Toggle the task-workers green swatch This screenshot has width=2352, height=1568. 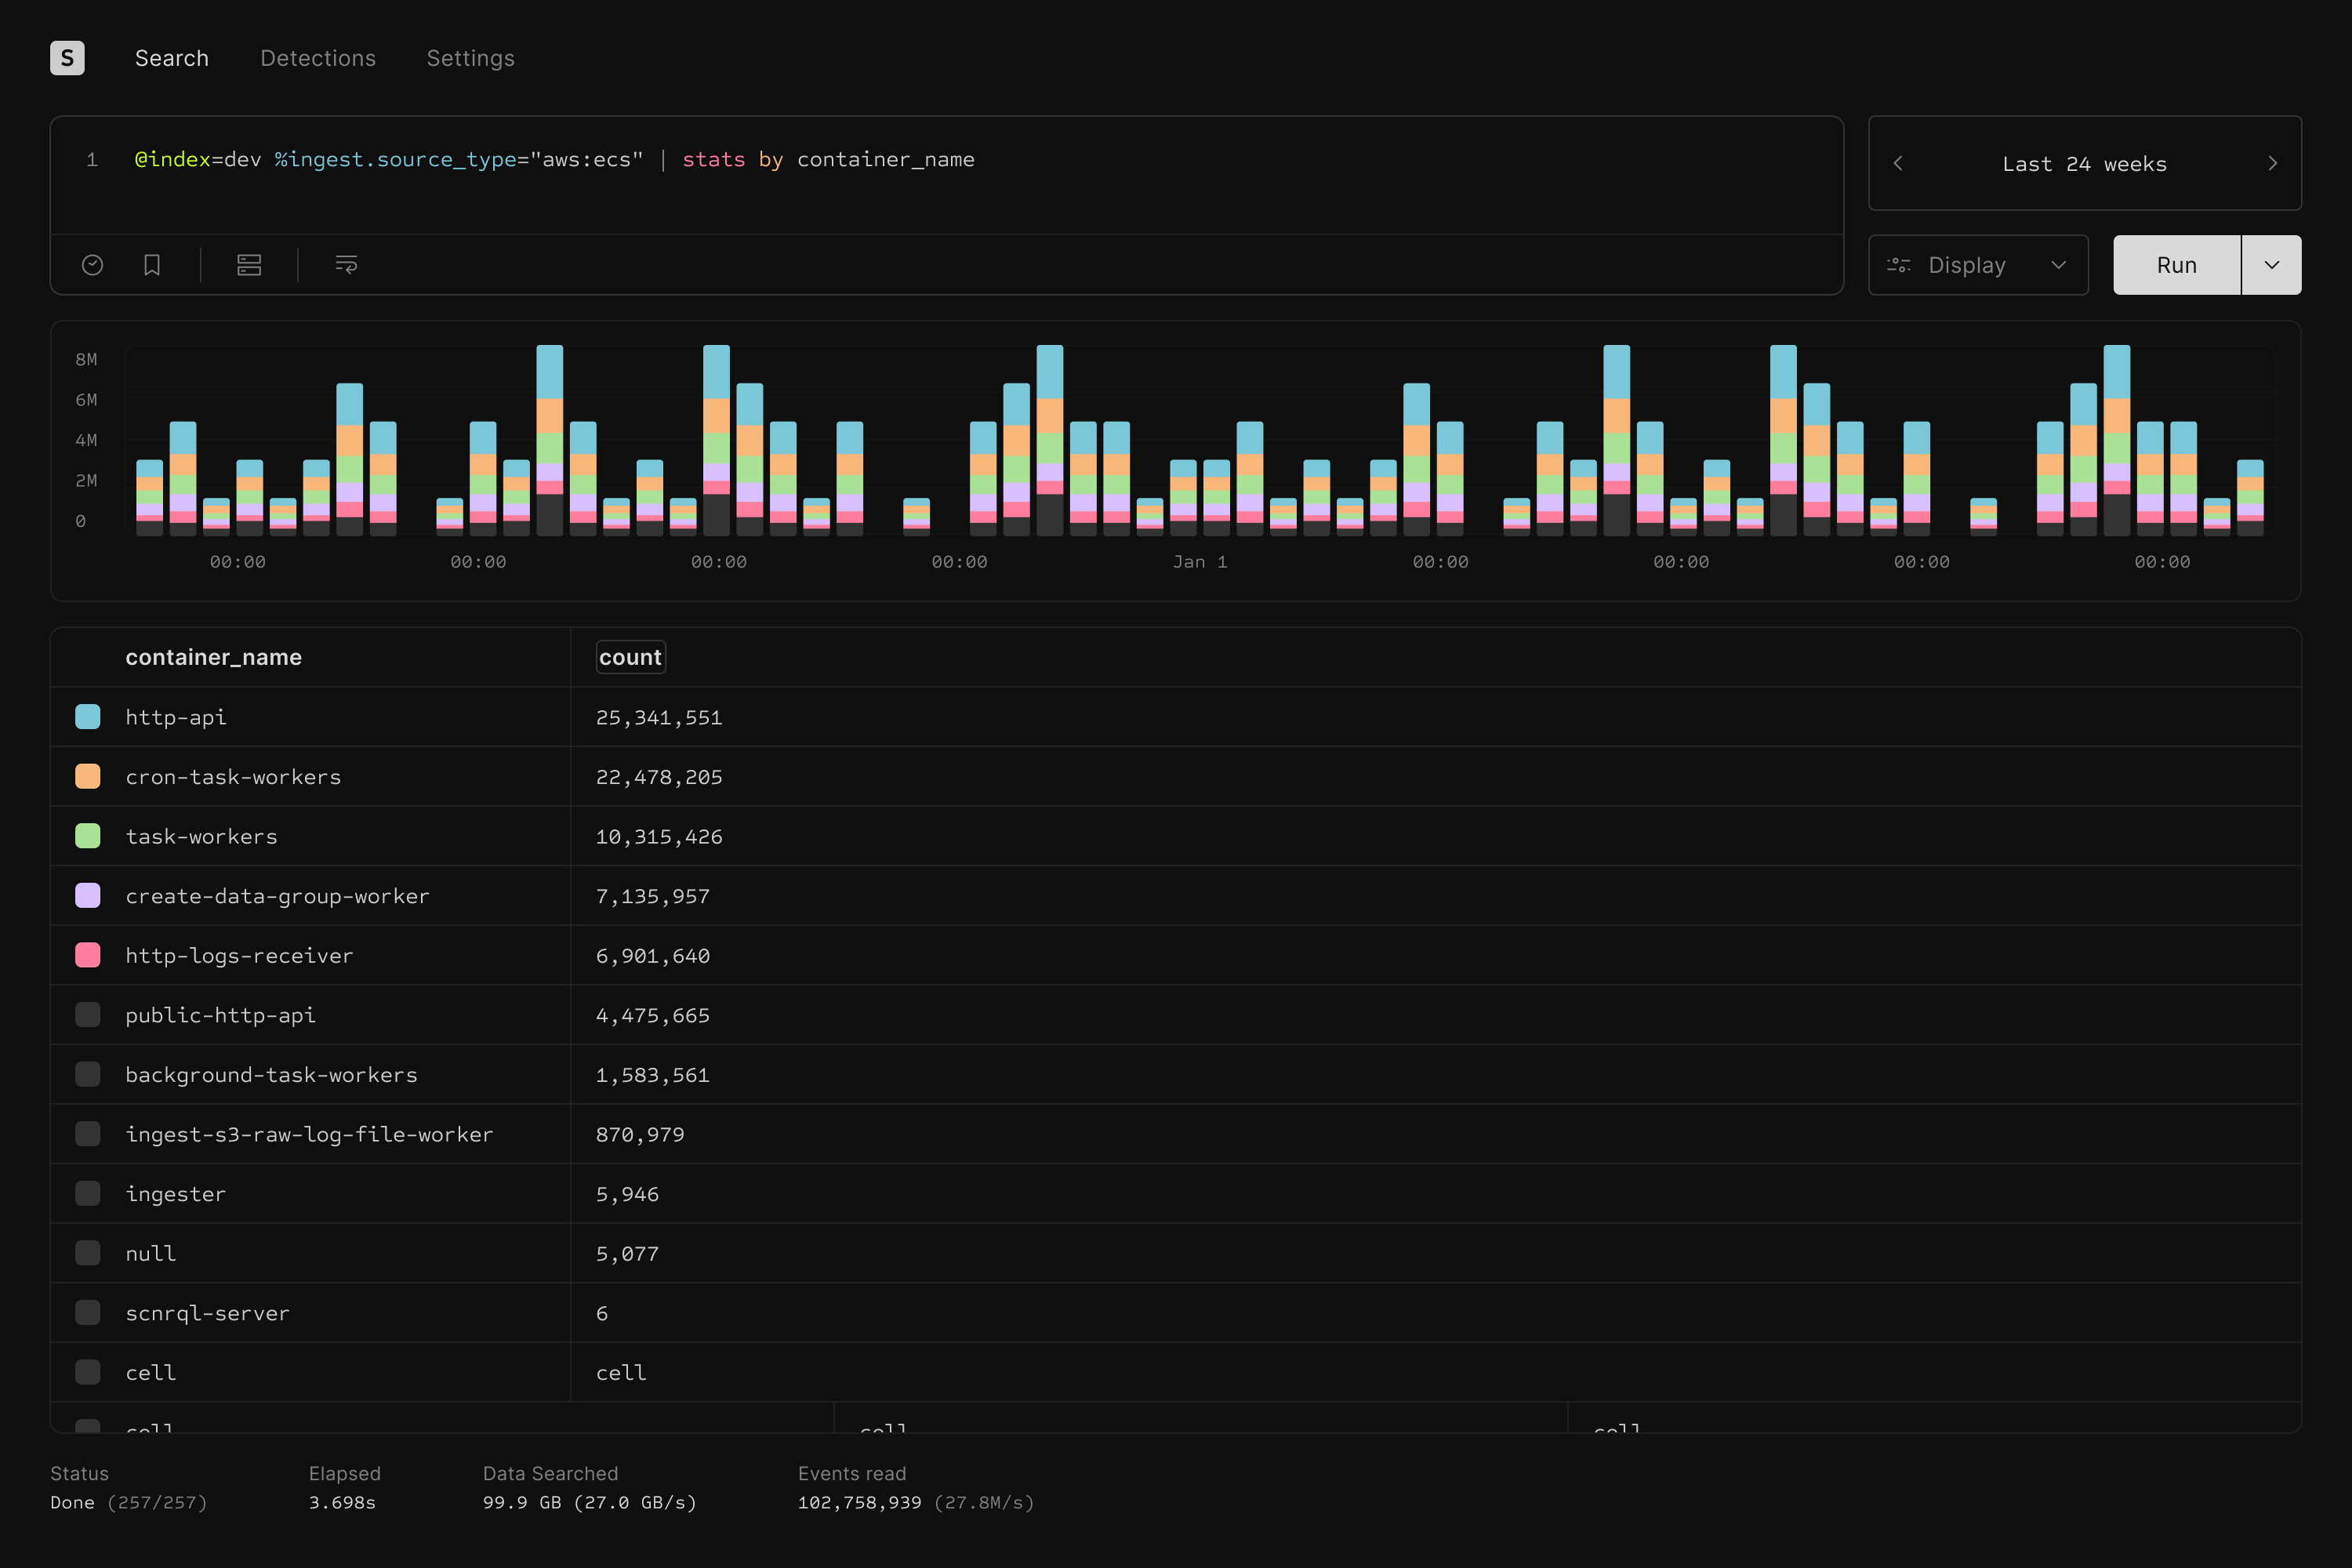point(88,836)
